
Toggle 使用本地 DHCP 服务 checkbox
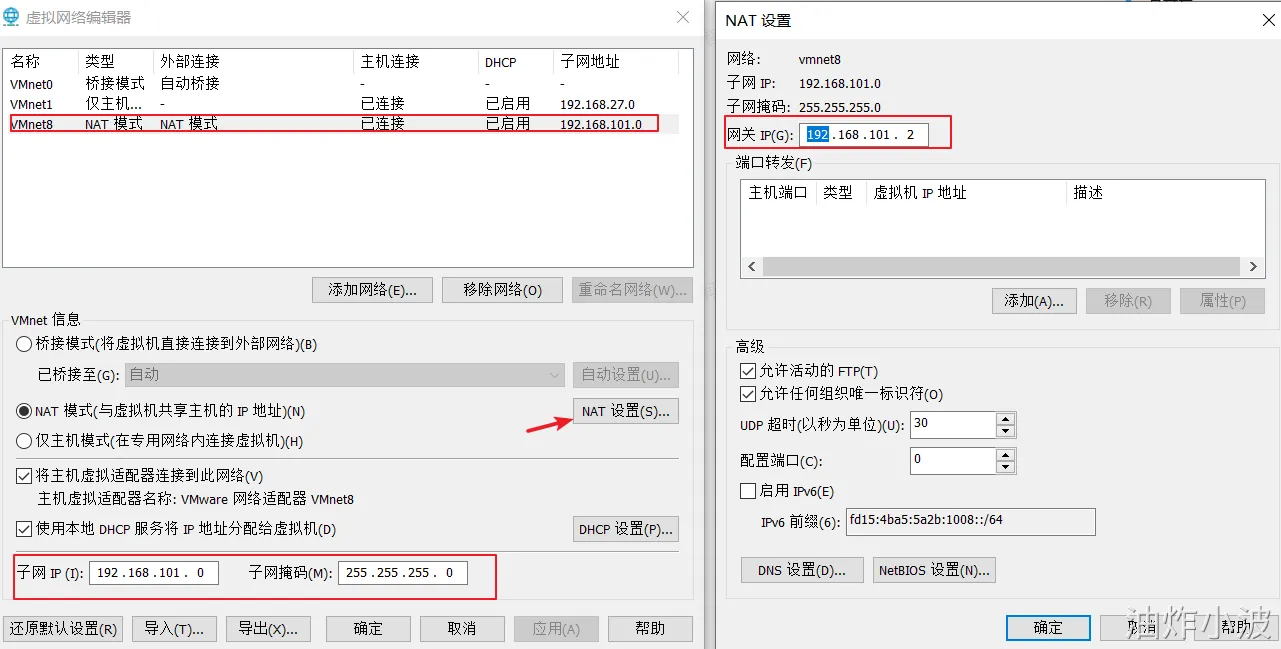24,529
